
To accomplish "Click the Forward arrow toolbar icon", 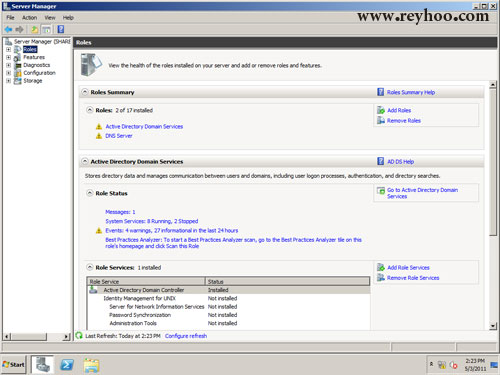I will [x=19, y=29].
